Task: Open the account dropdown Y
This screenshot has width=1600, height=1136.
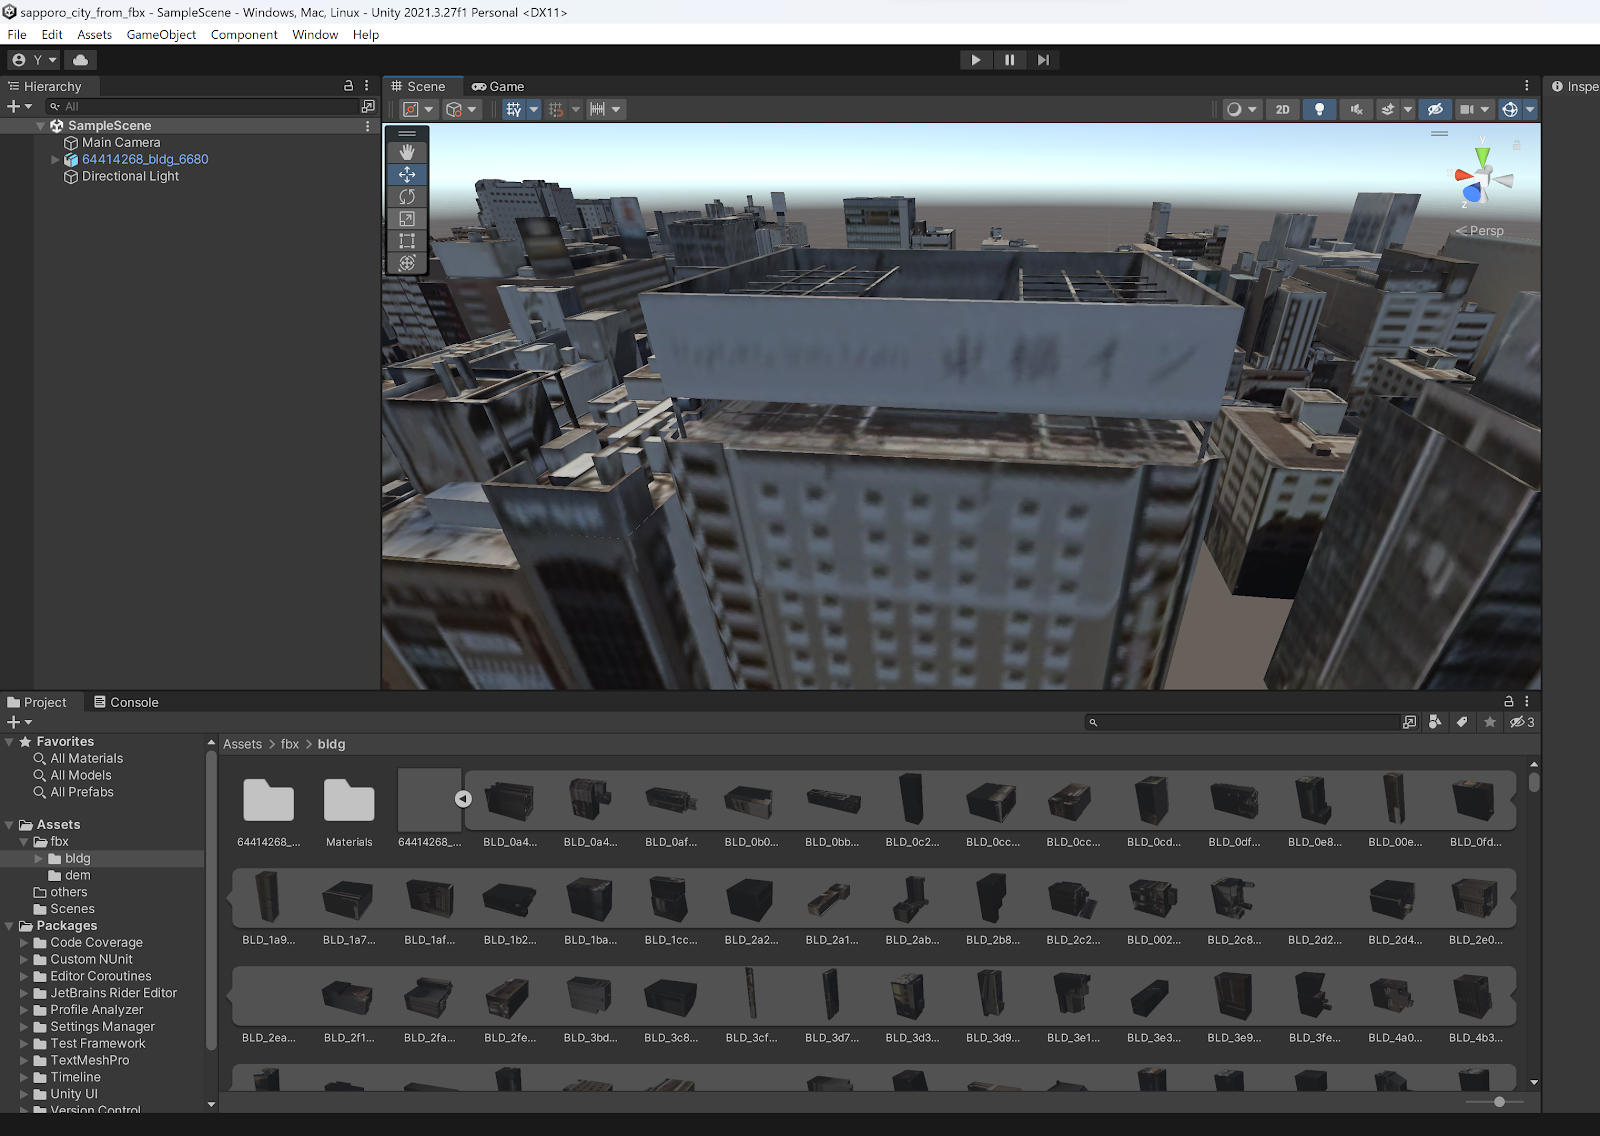Action: coord(35,60)
